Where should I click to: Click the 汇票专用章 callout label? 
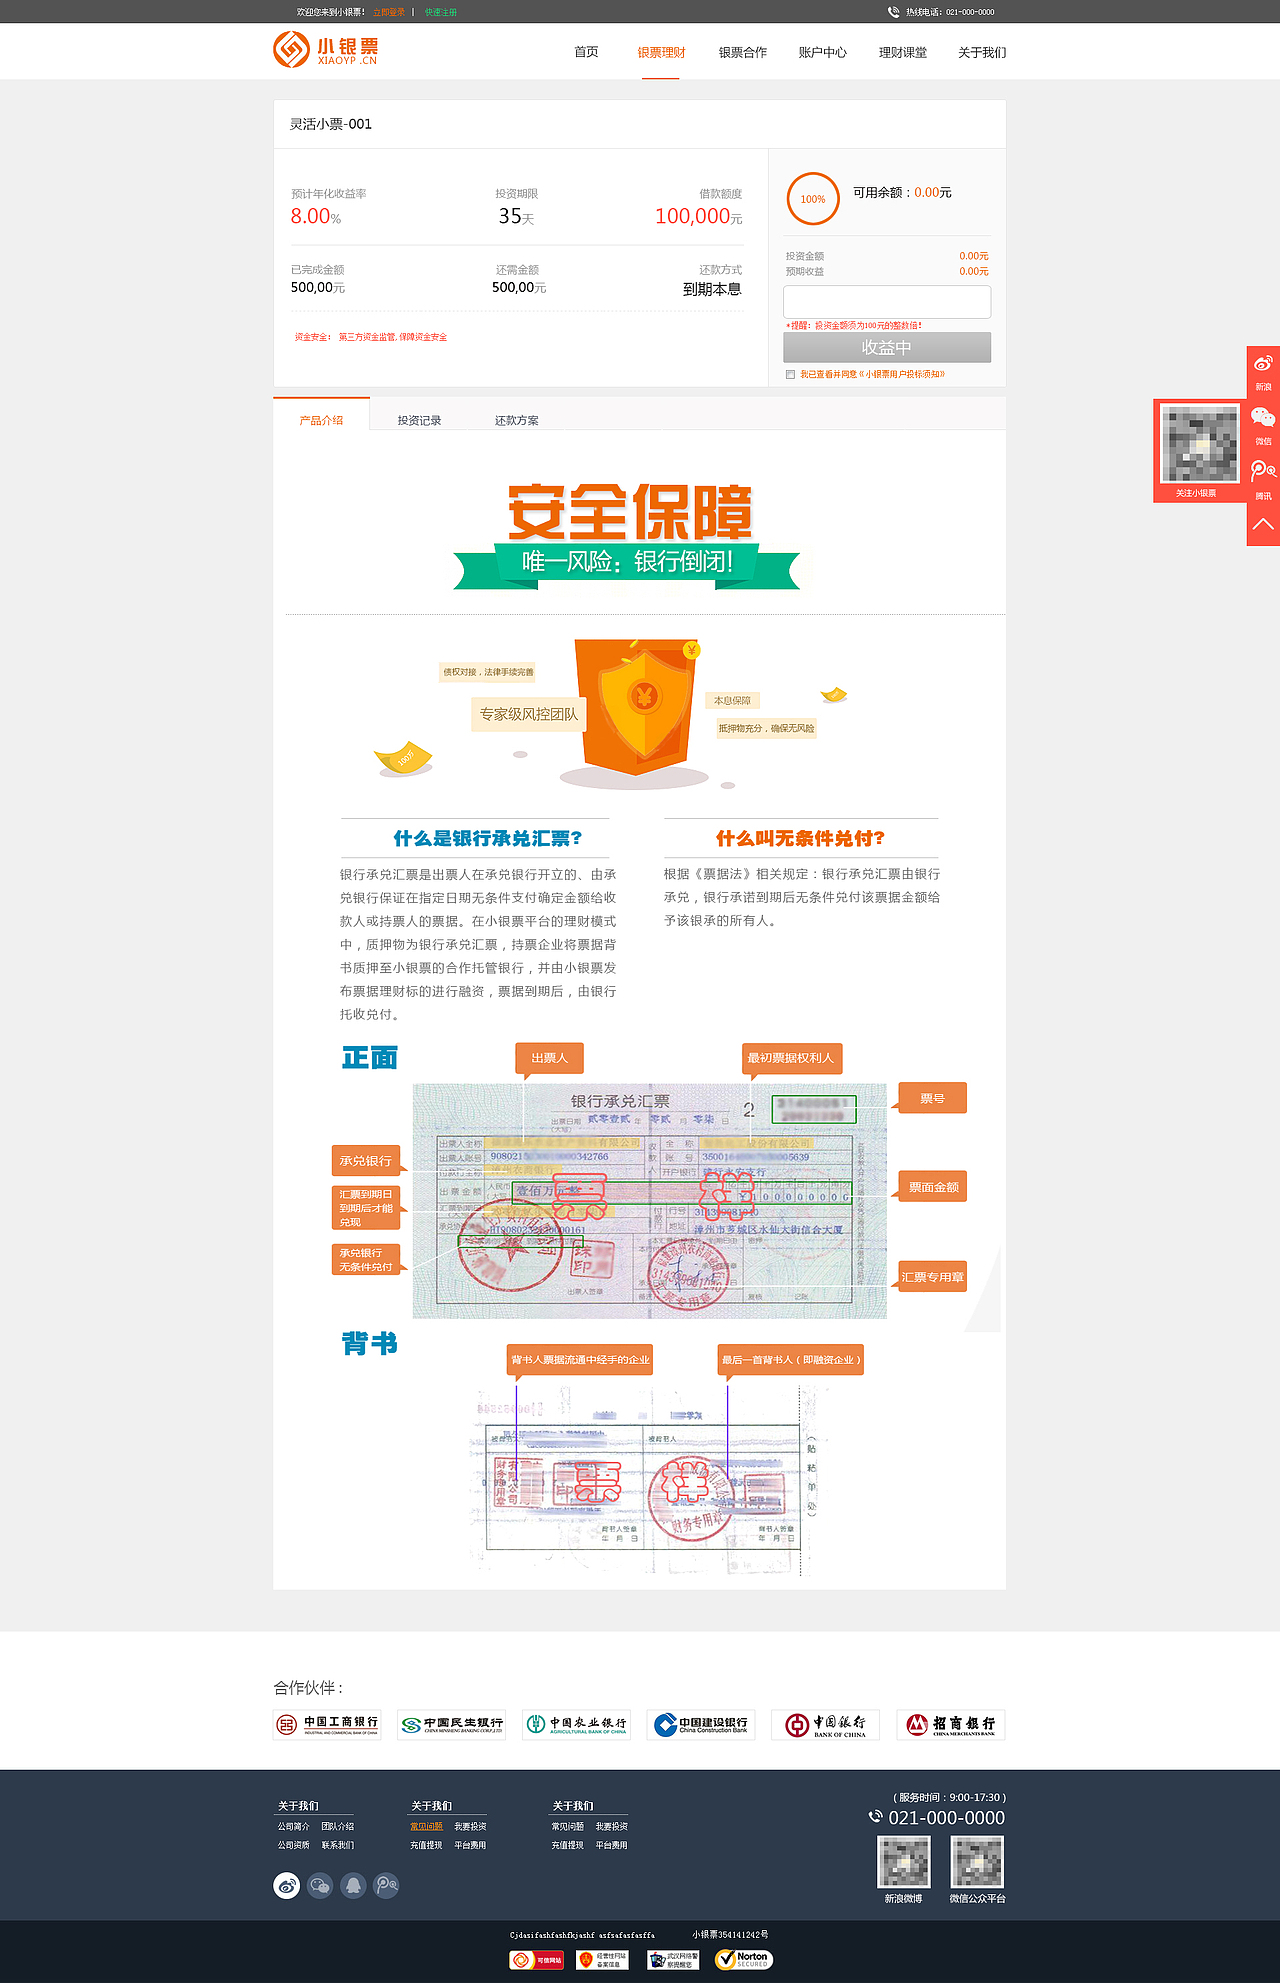(x=932, y=1277)
